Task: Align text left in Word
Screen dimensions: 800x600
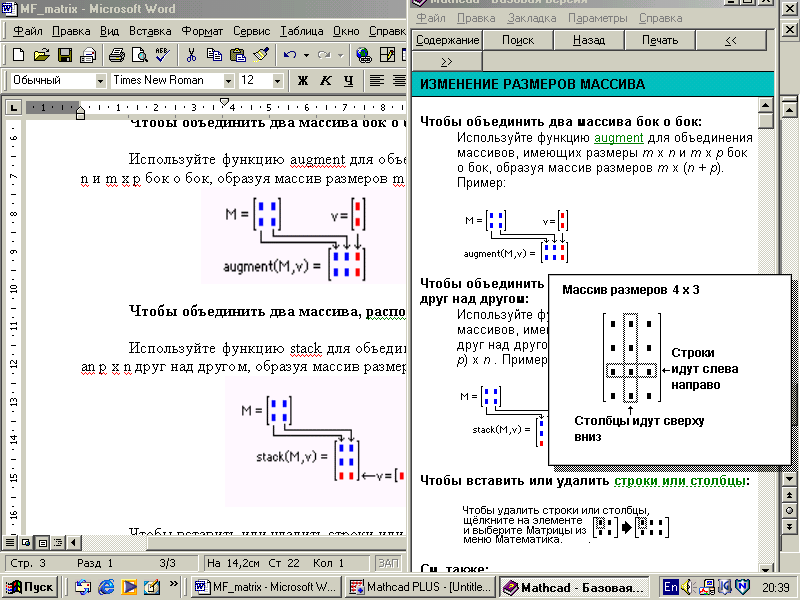Action: click(x=377, y=80)
